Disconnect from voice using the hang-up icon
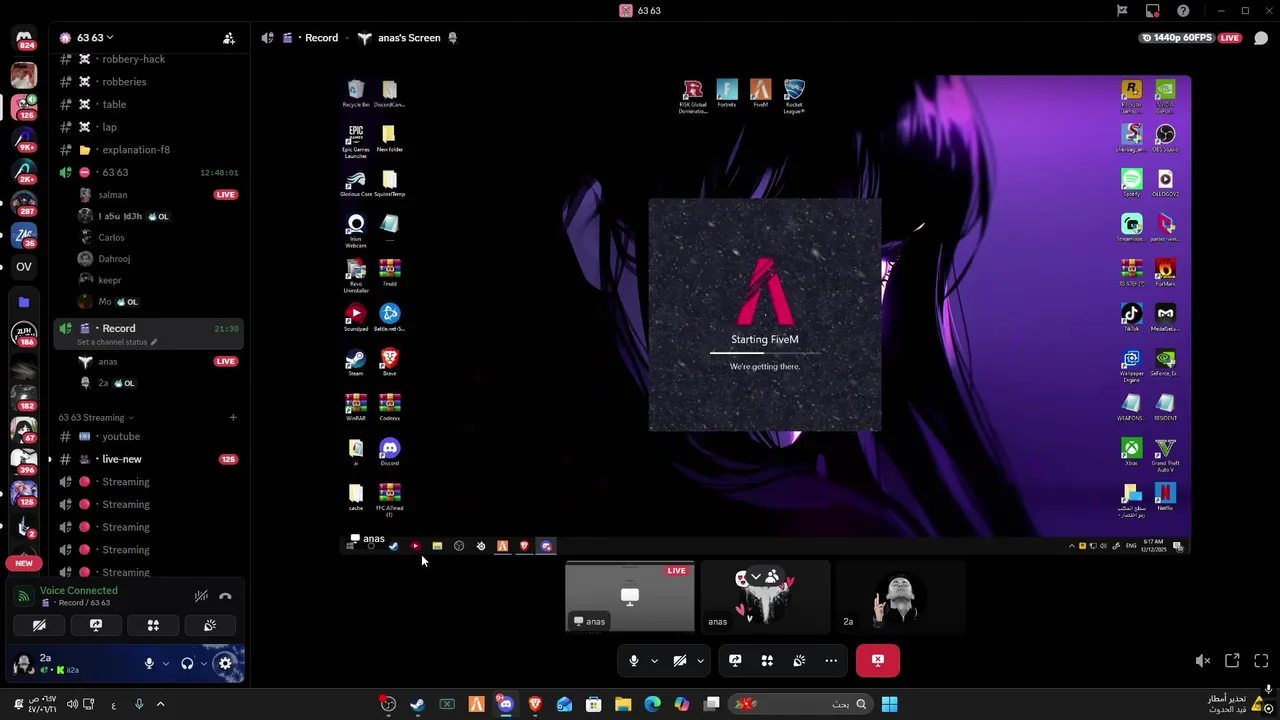 (x=225, y=596)
